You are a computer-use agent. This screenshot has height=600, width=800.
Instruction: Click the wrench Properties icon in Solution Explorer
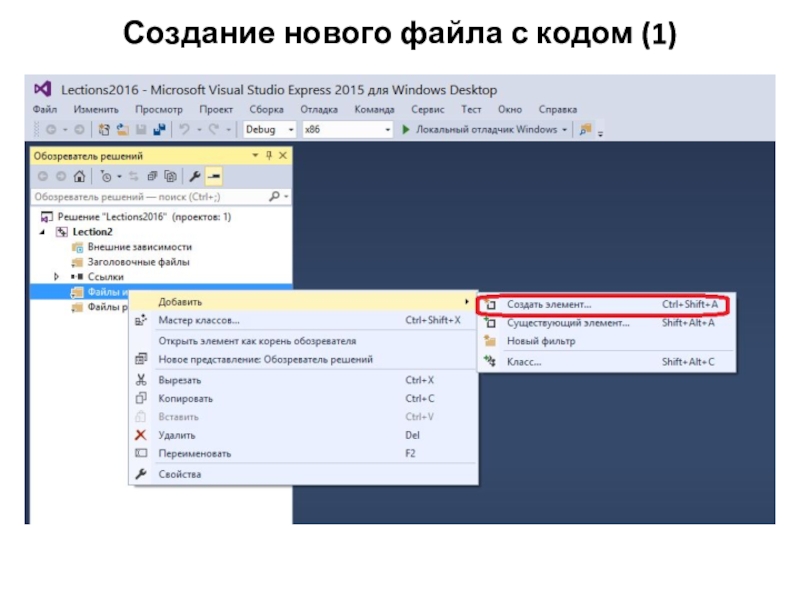(196, 176)
